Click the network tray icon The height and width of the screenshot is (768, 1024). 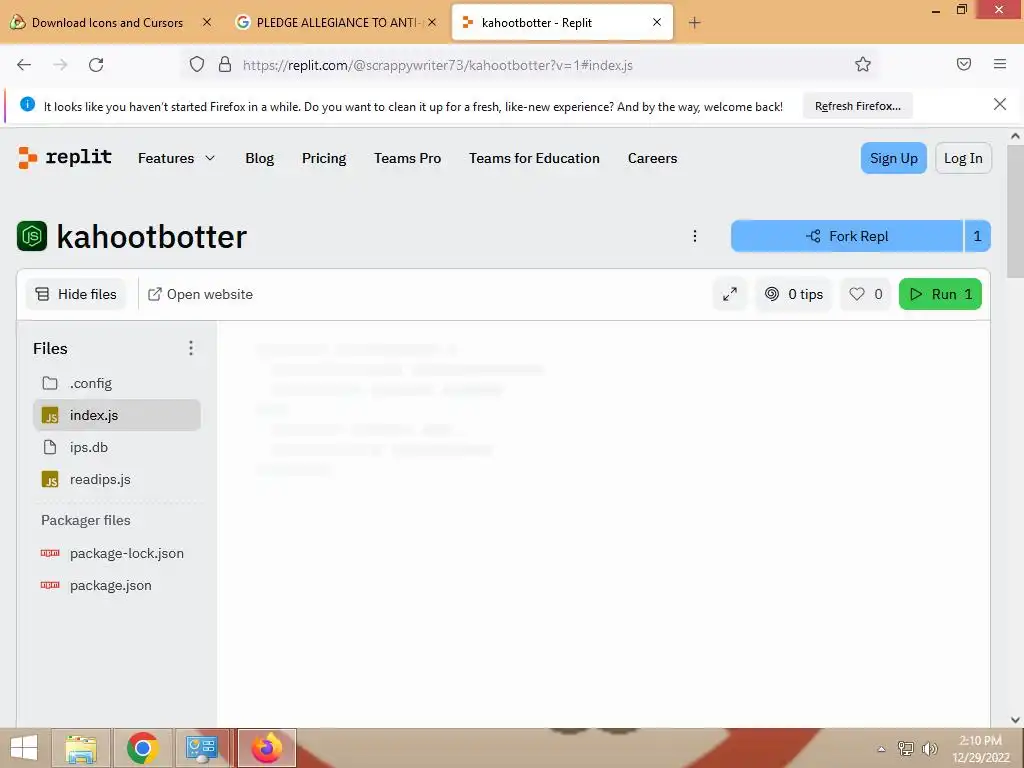click(x=906, y=748)
